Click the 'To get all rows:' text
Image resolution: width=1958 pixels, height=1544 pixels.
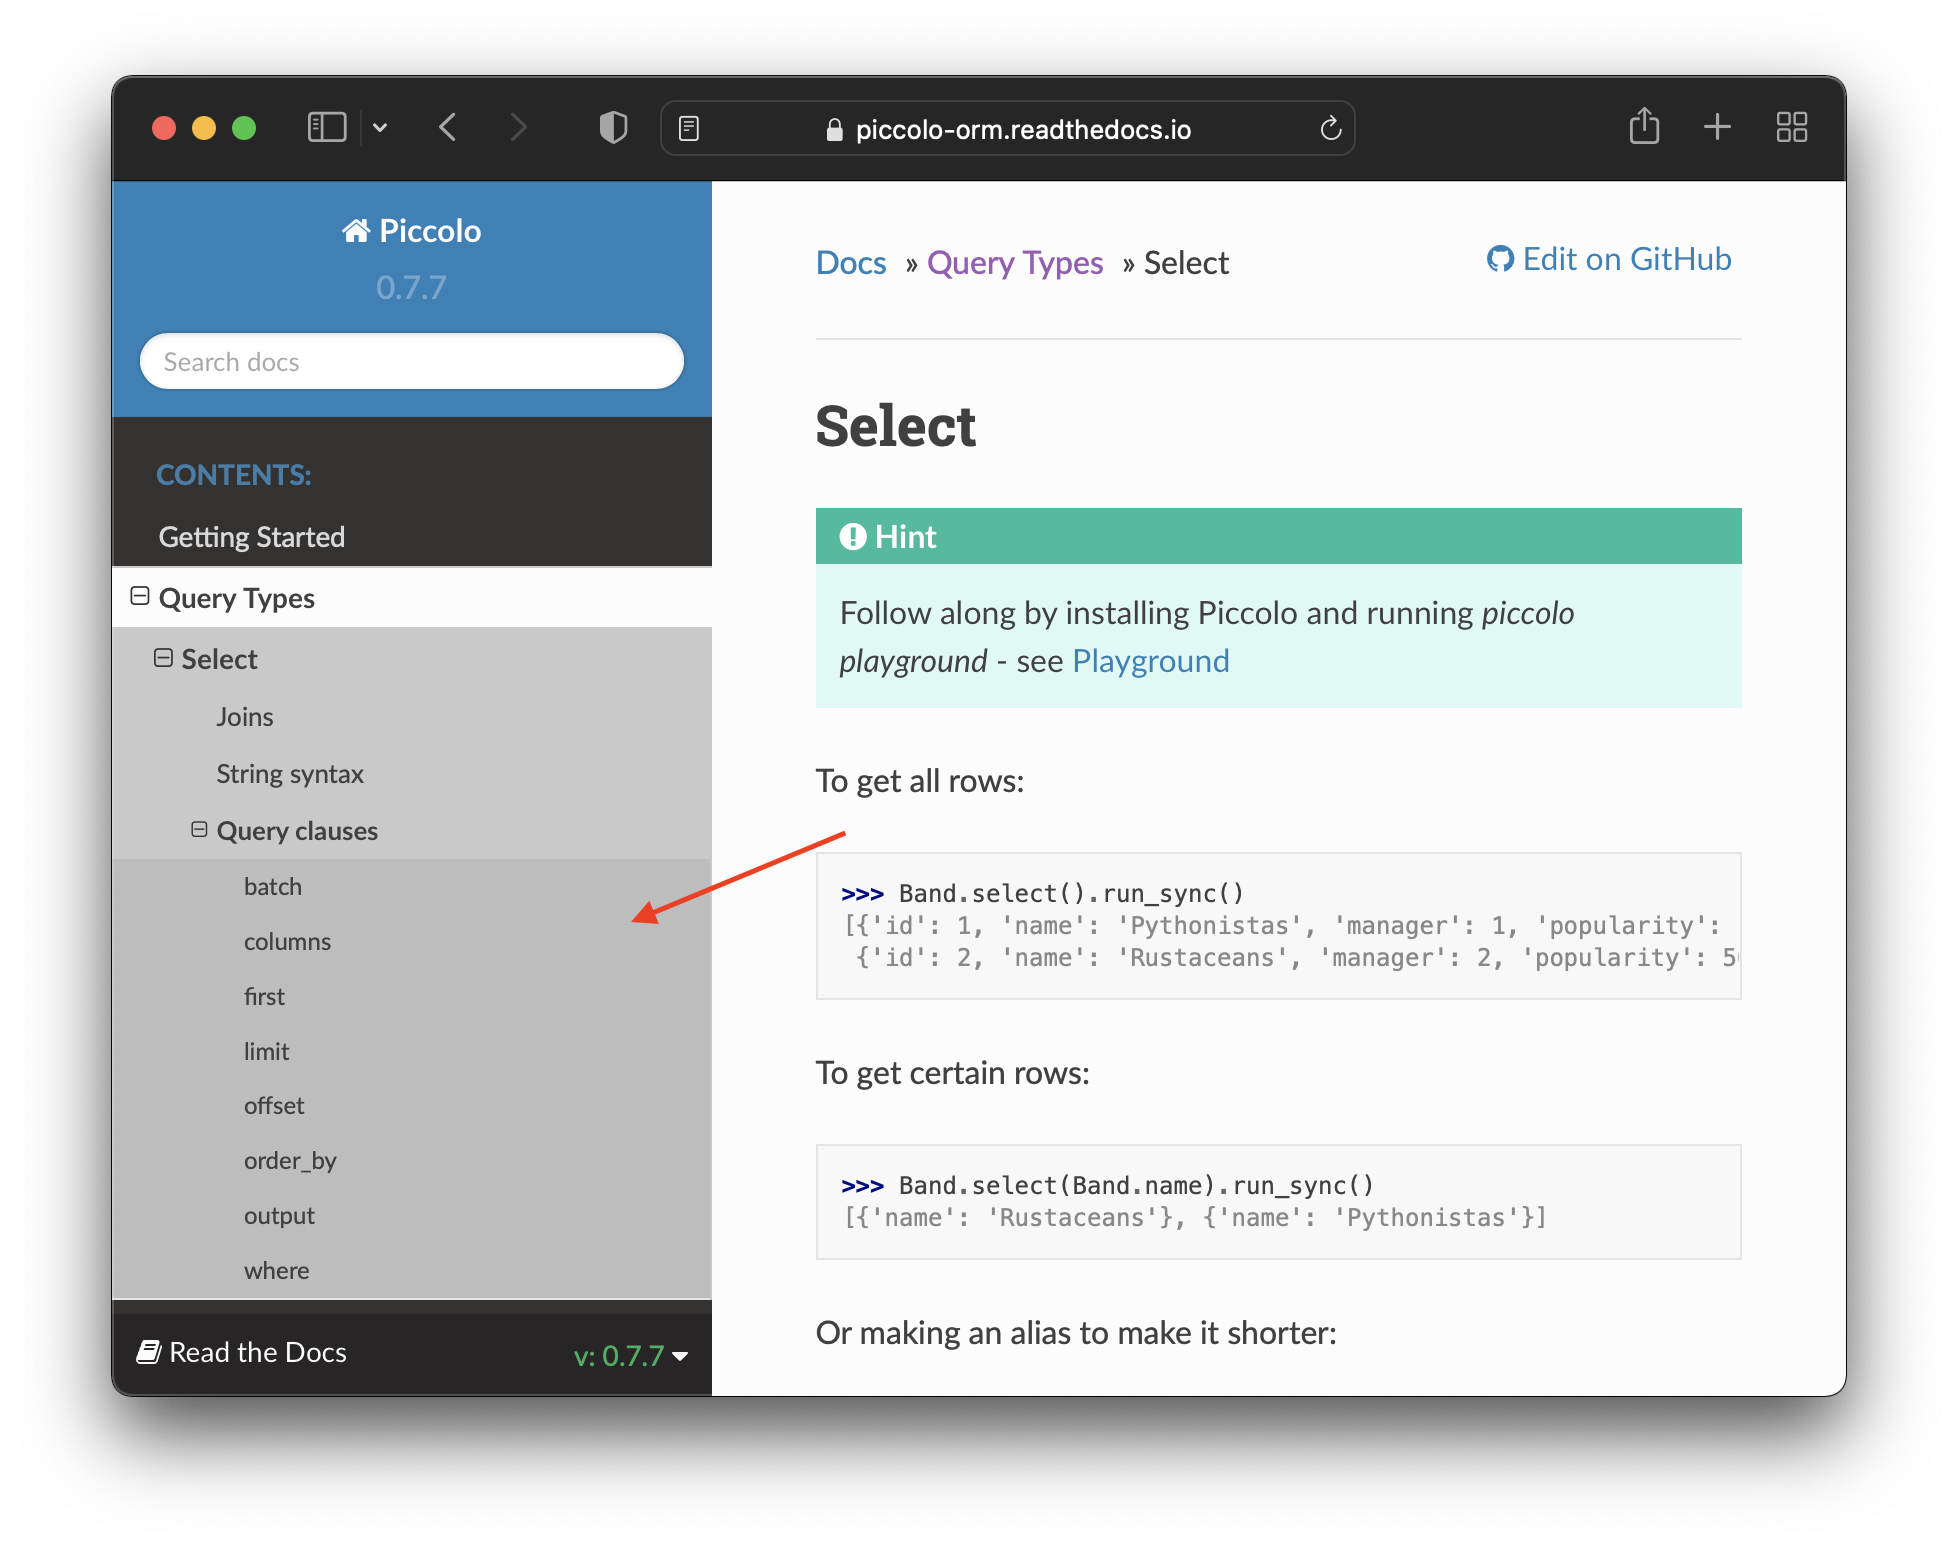[920, 781]
